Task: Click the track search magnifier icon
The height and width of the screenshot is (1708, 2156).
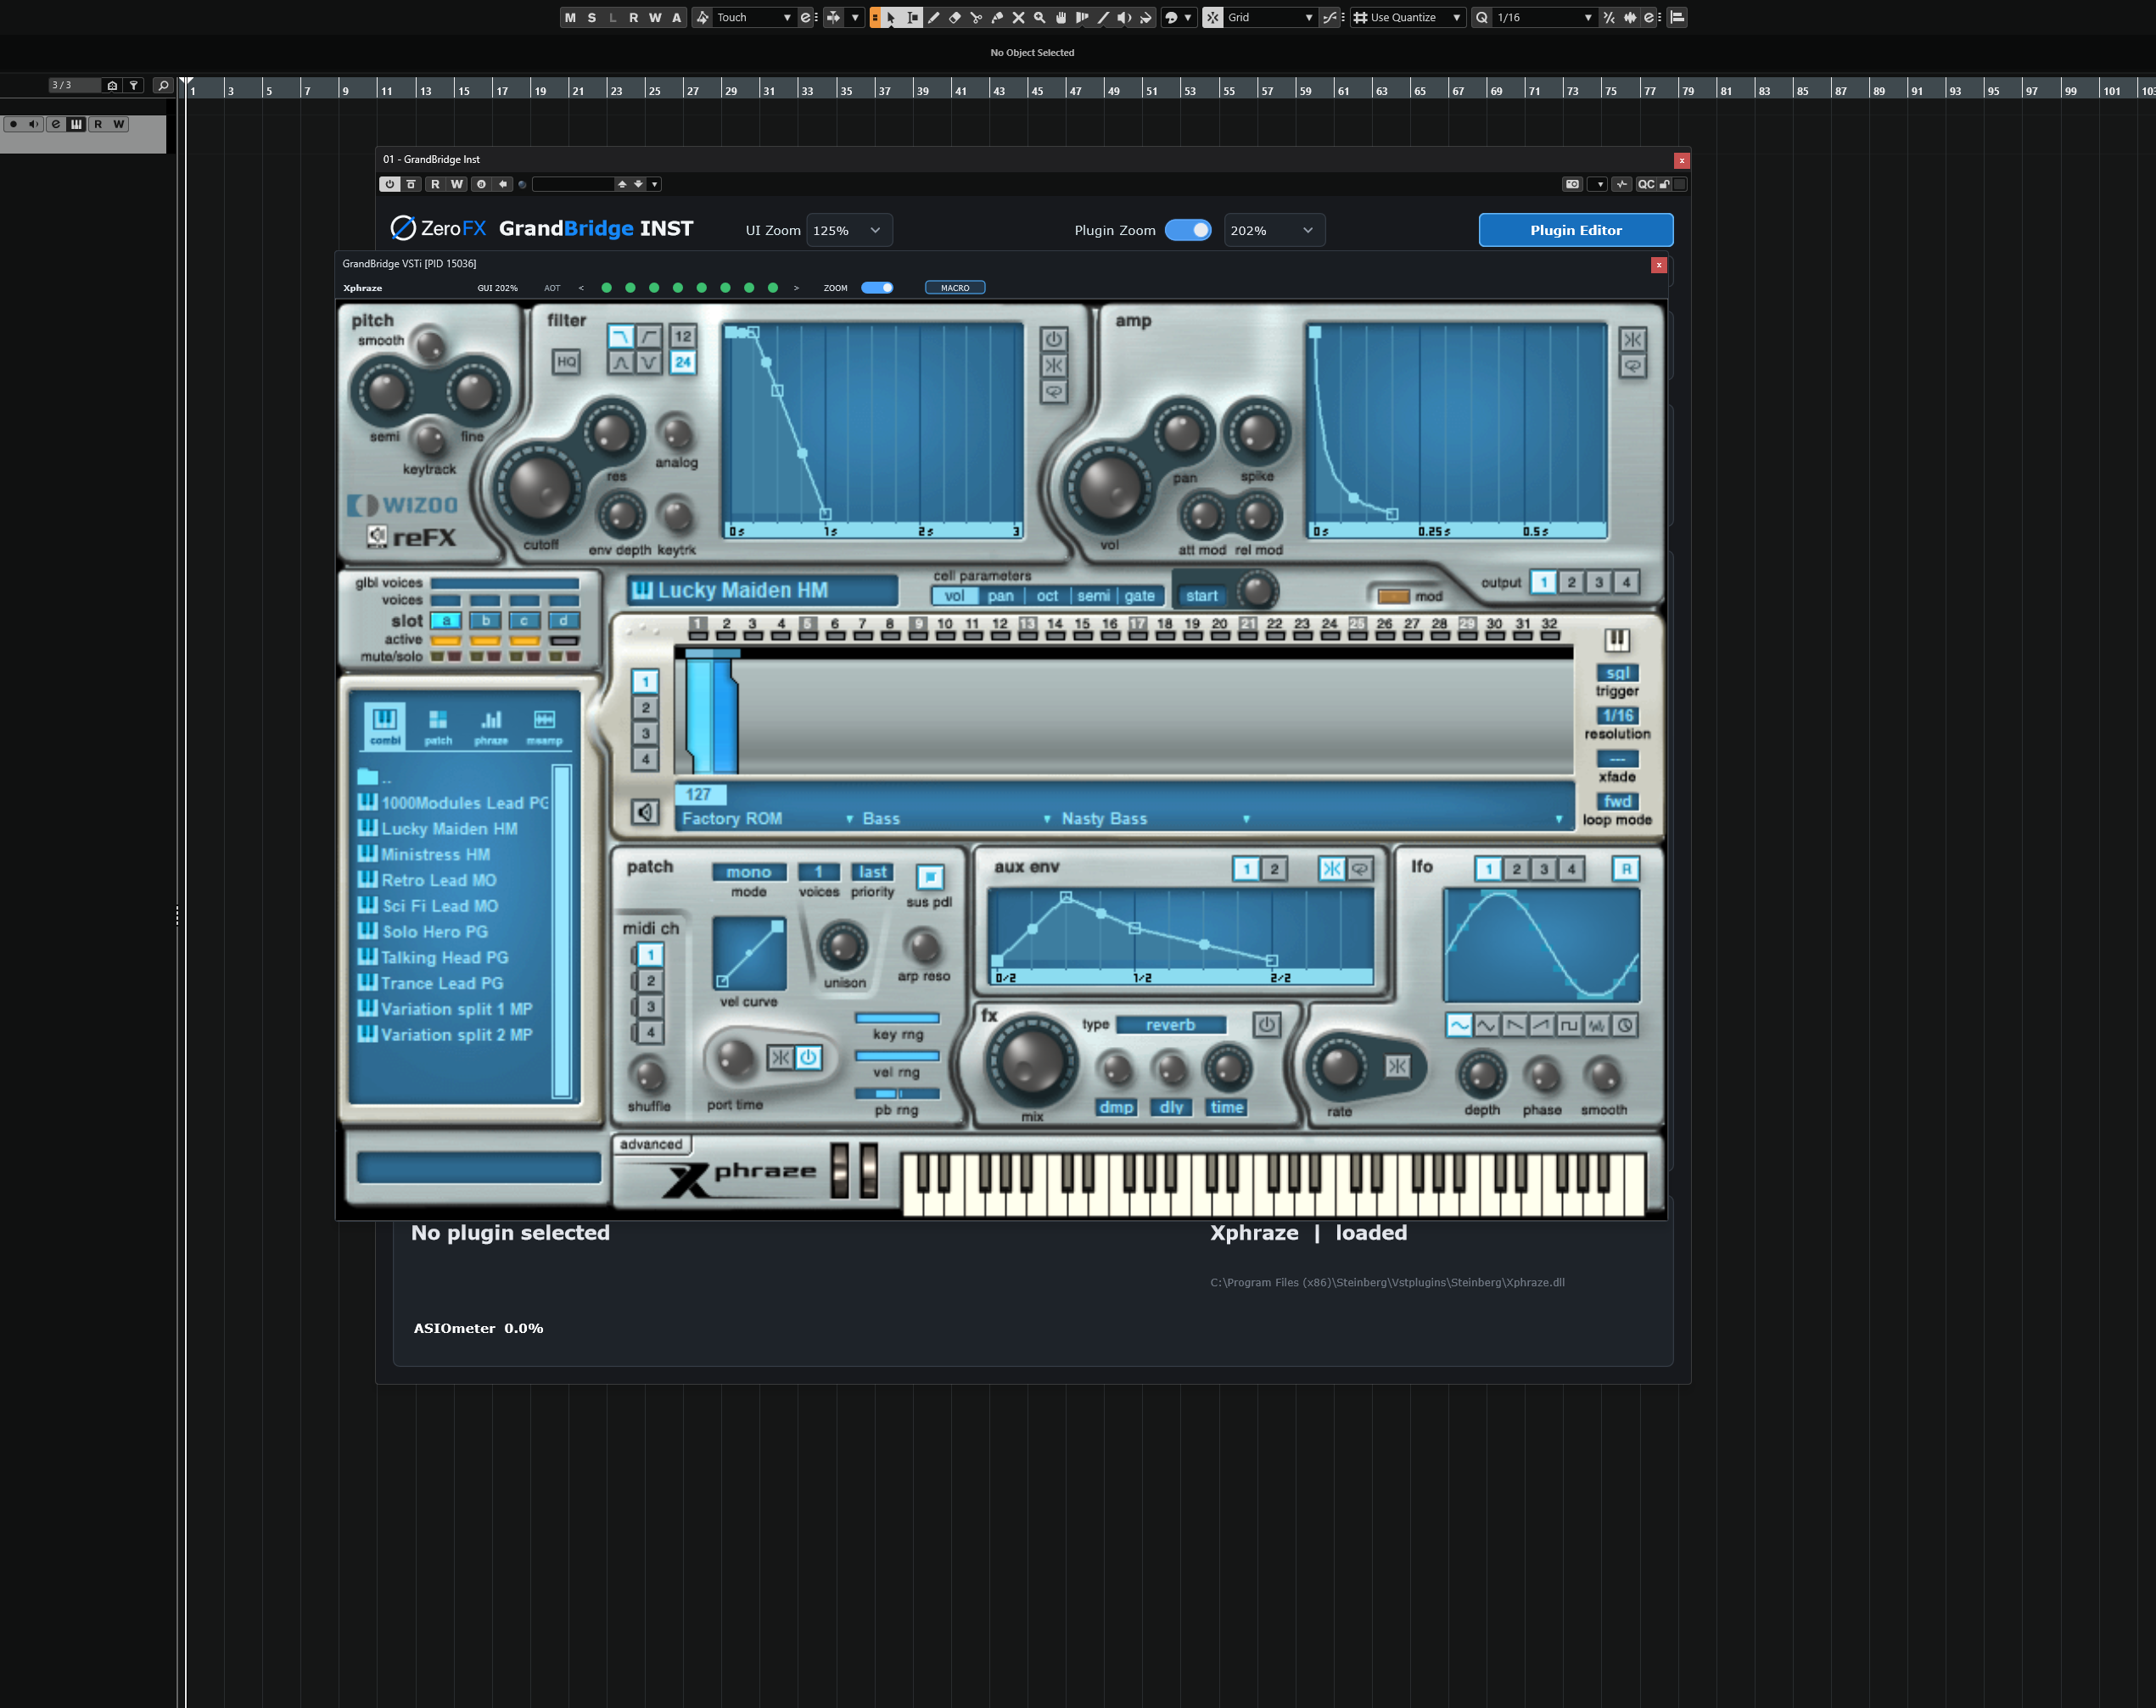Action: click(163, 85)
